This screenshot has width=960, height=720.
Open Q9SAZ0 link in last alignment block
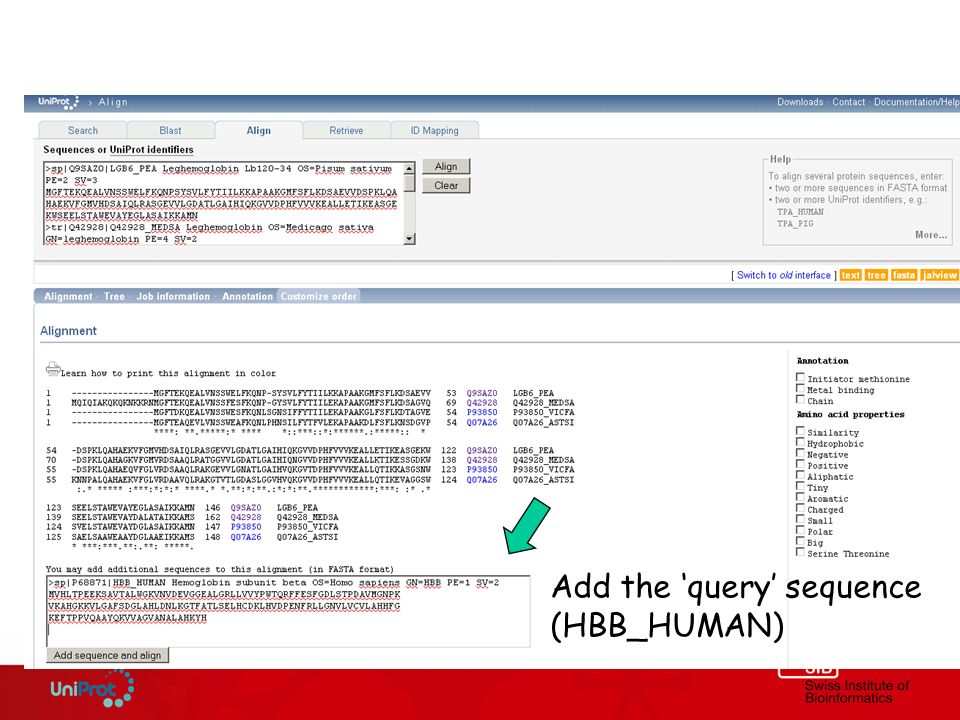coord(246,508)
